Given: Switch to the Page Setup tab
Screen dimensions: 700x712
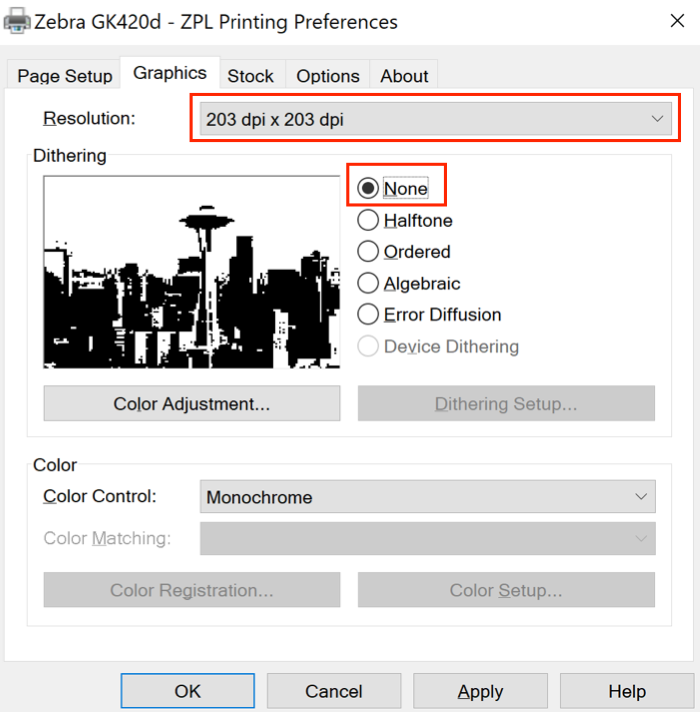Looking at the screenshot, I should tap(65, 76).
